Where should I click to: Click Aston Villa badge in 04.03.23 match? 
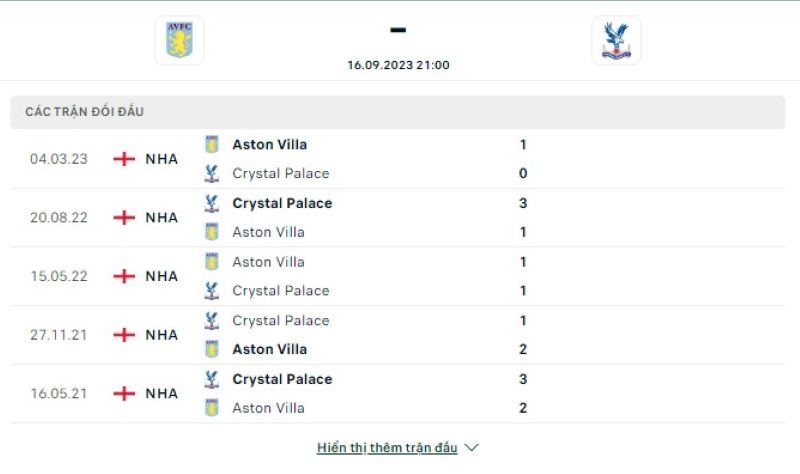[x=211, y=144]
